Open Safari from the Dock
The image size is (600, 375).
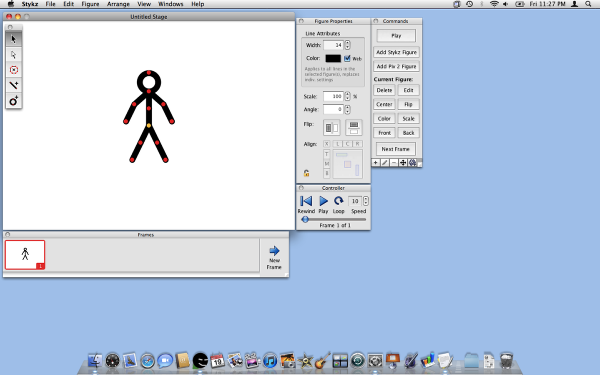[147, 361]
